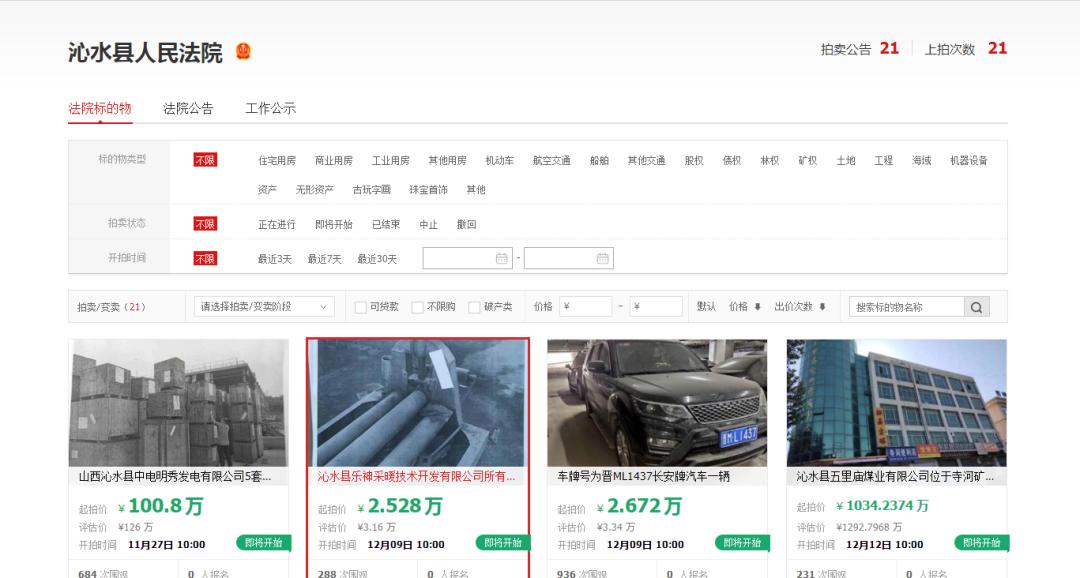The image size is (1080, 578).
Task: Expand the 请选择拍卖/变卖阶段 dropdown
Action: click(x=264, y=307)
